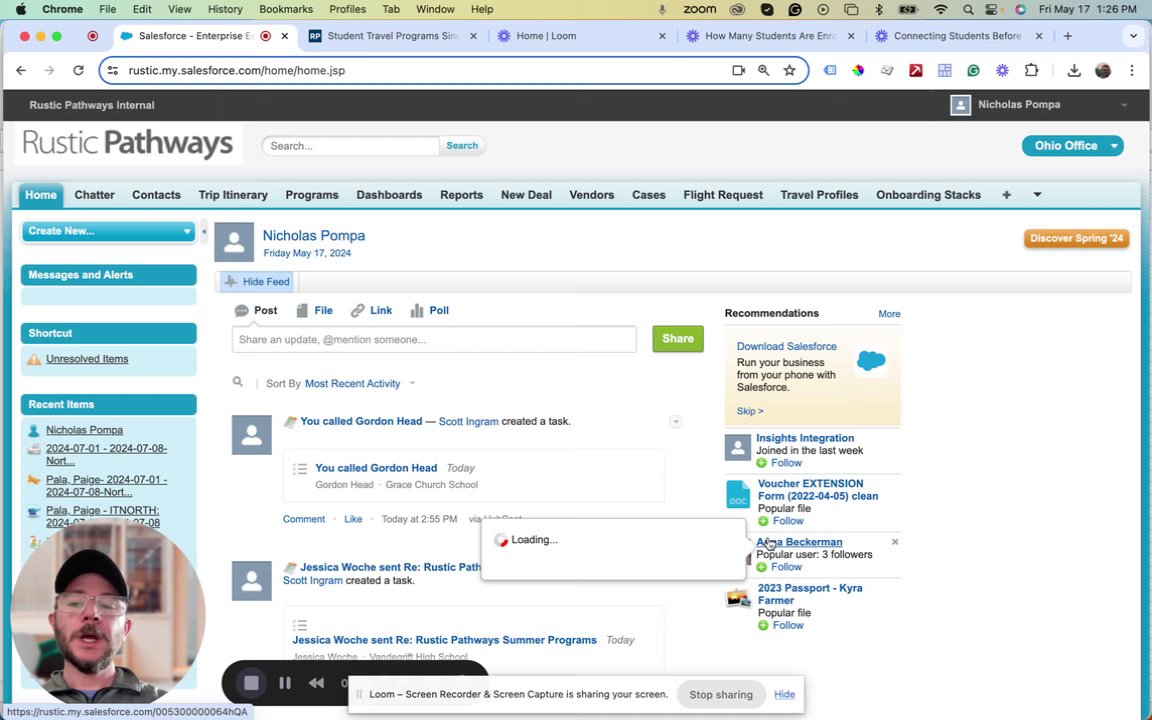Click Skip on Download Salesforce card
1152x720 pixels.
(750, 411)
